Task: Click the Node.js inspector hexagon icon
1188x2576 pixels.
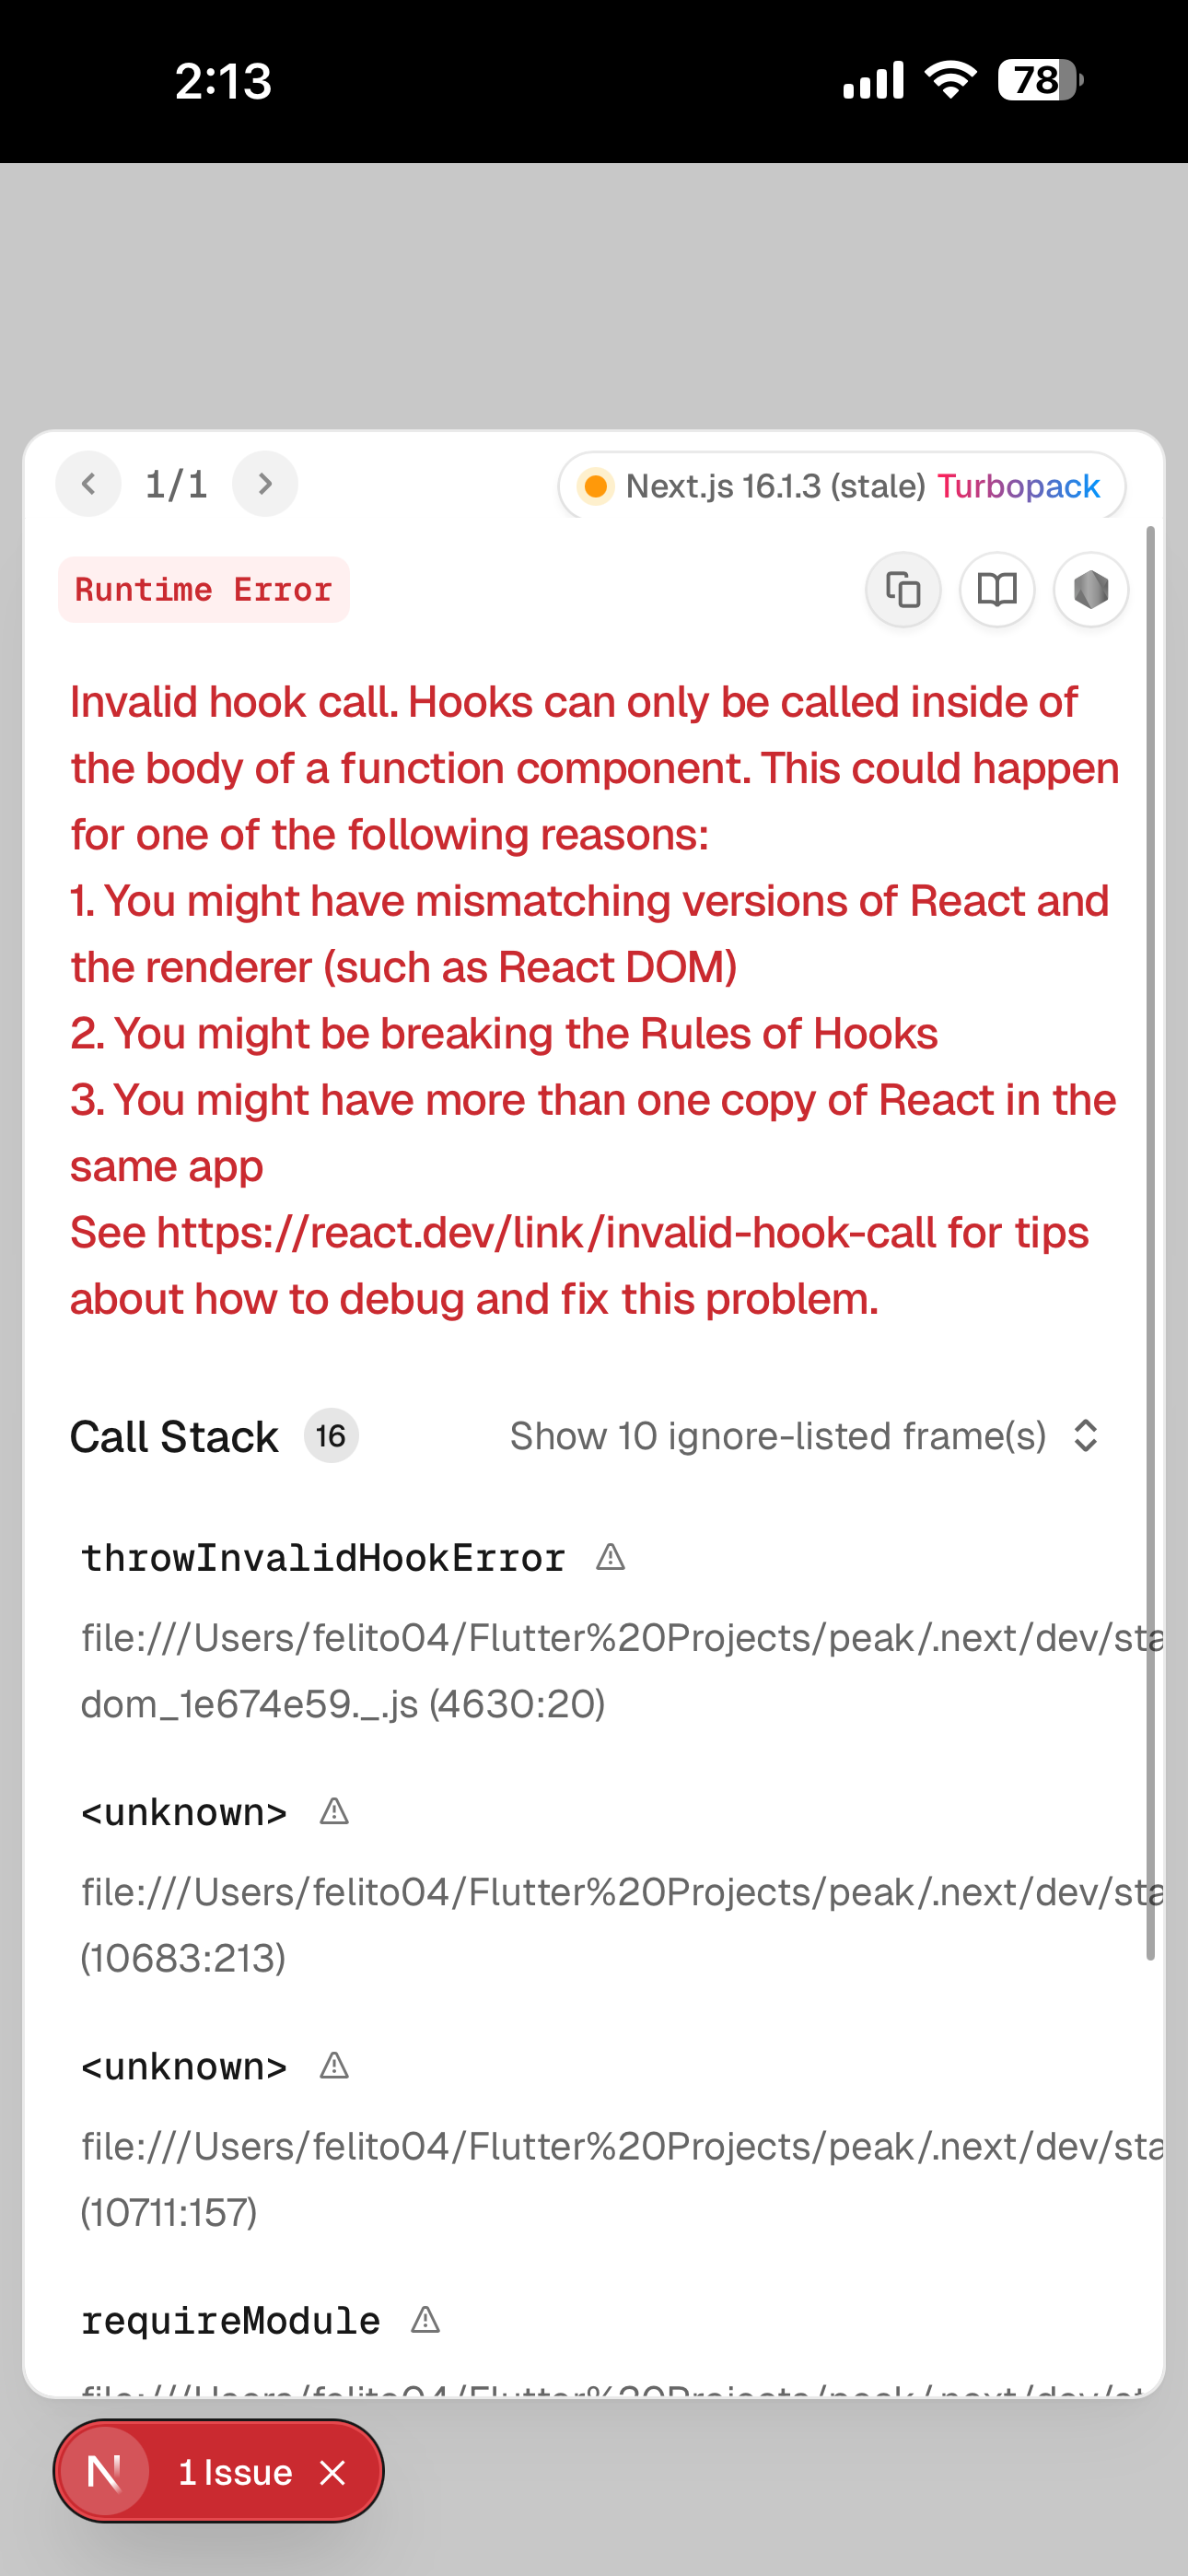Action: 1091,590
